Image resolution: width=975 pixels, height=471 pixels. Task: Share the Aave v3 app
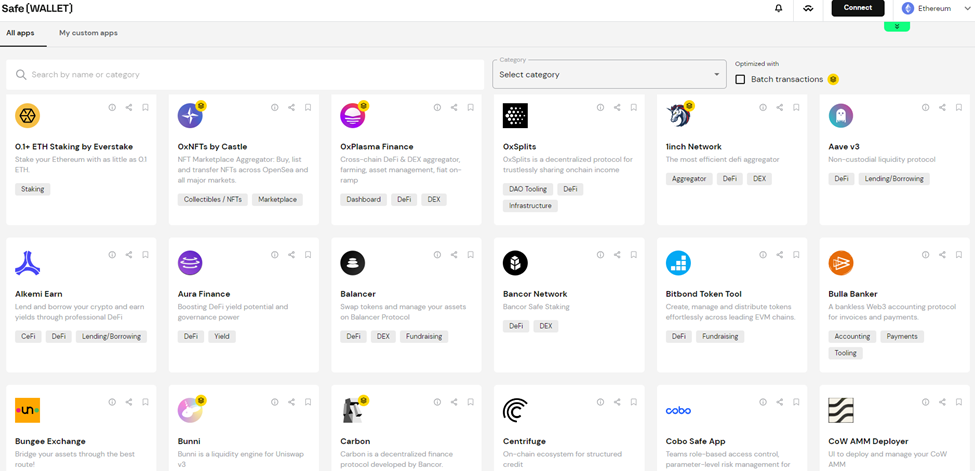[x=943, y=108]
